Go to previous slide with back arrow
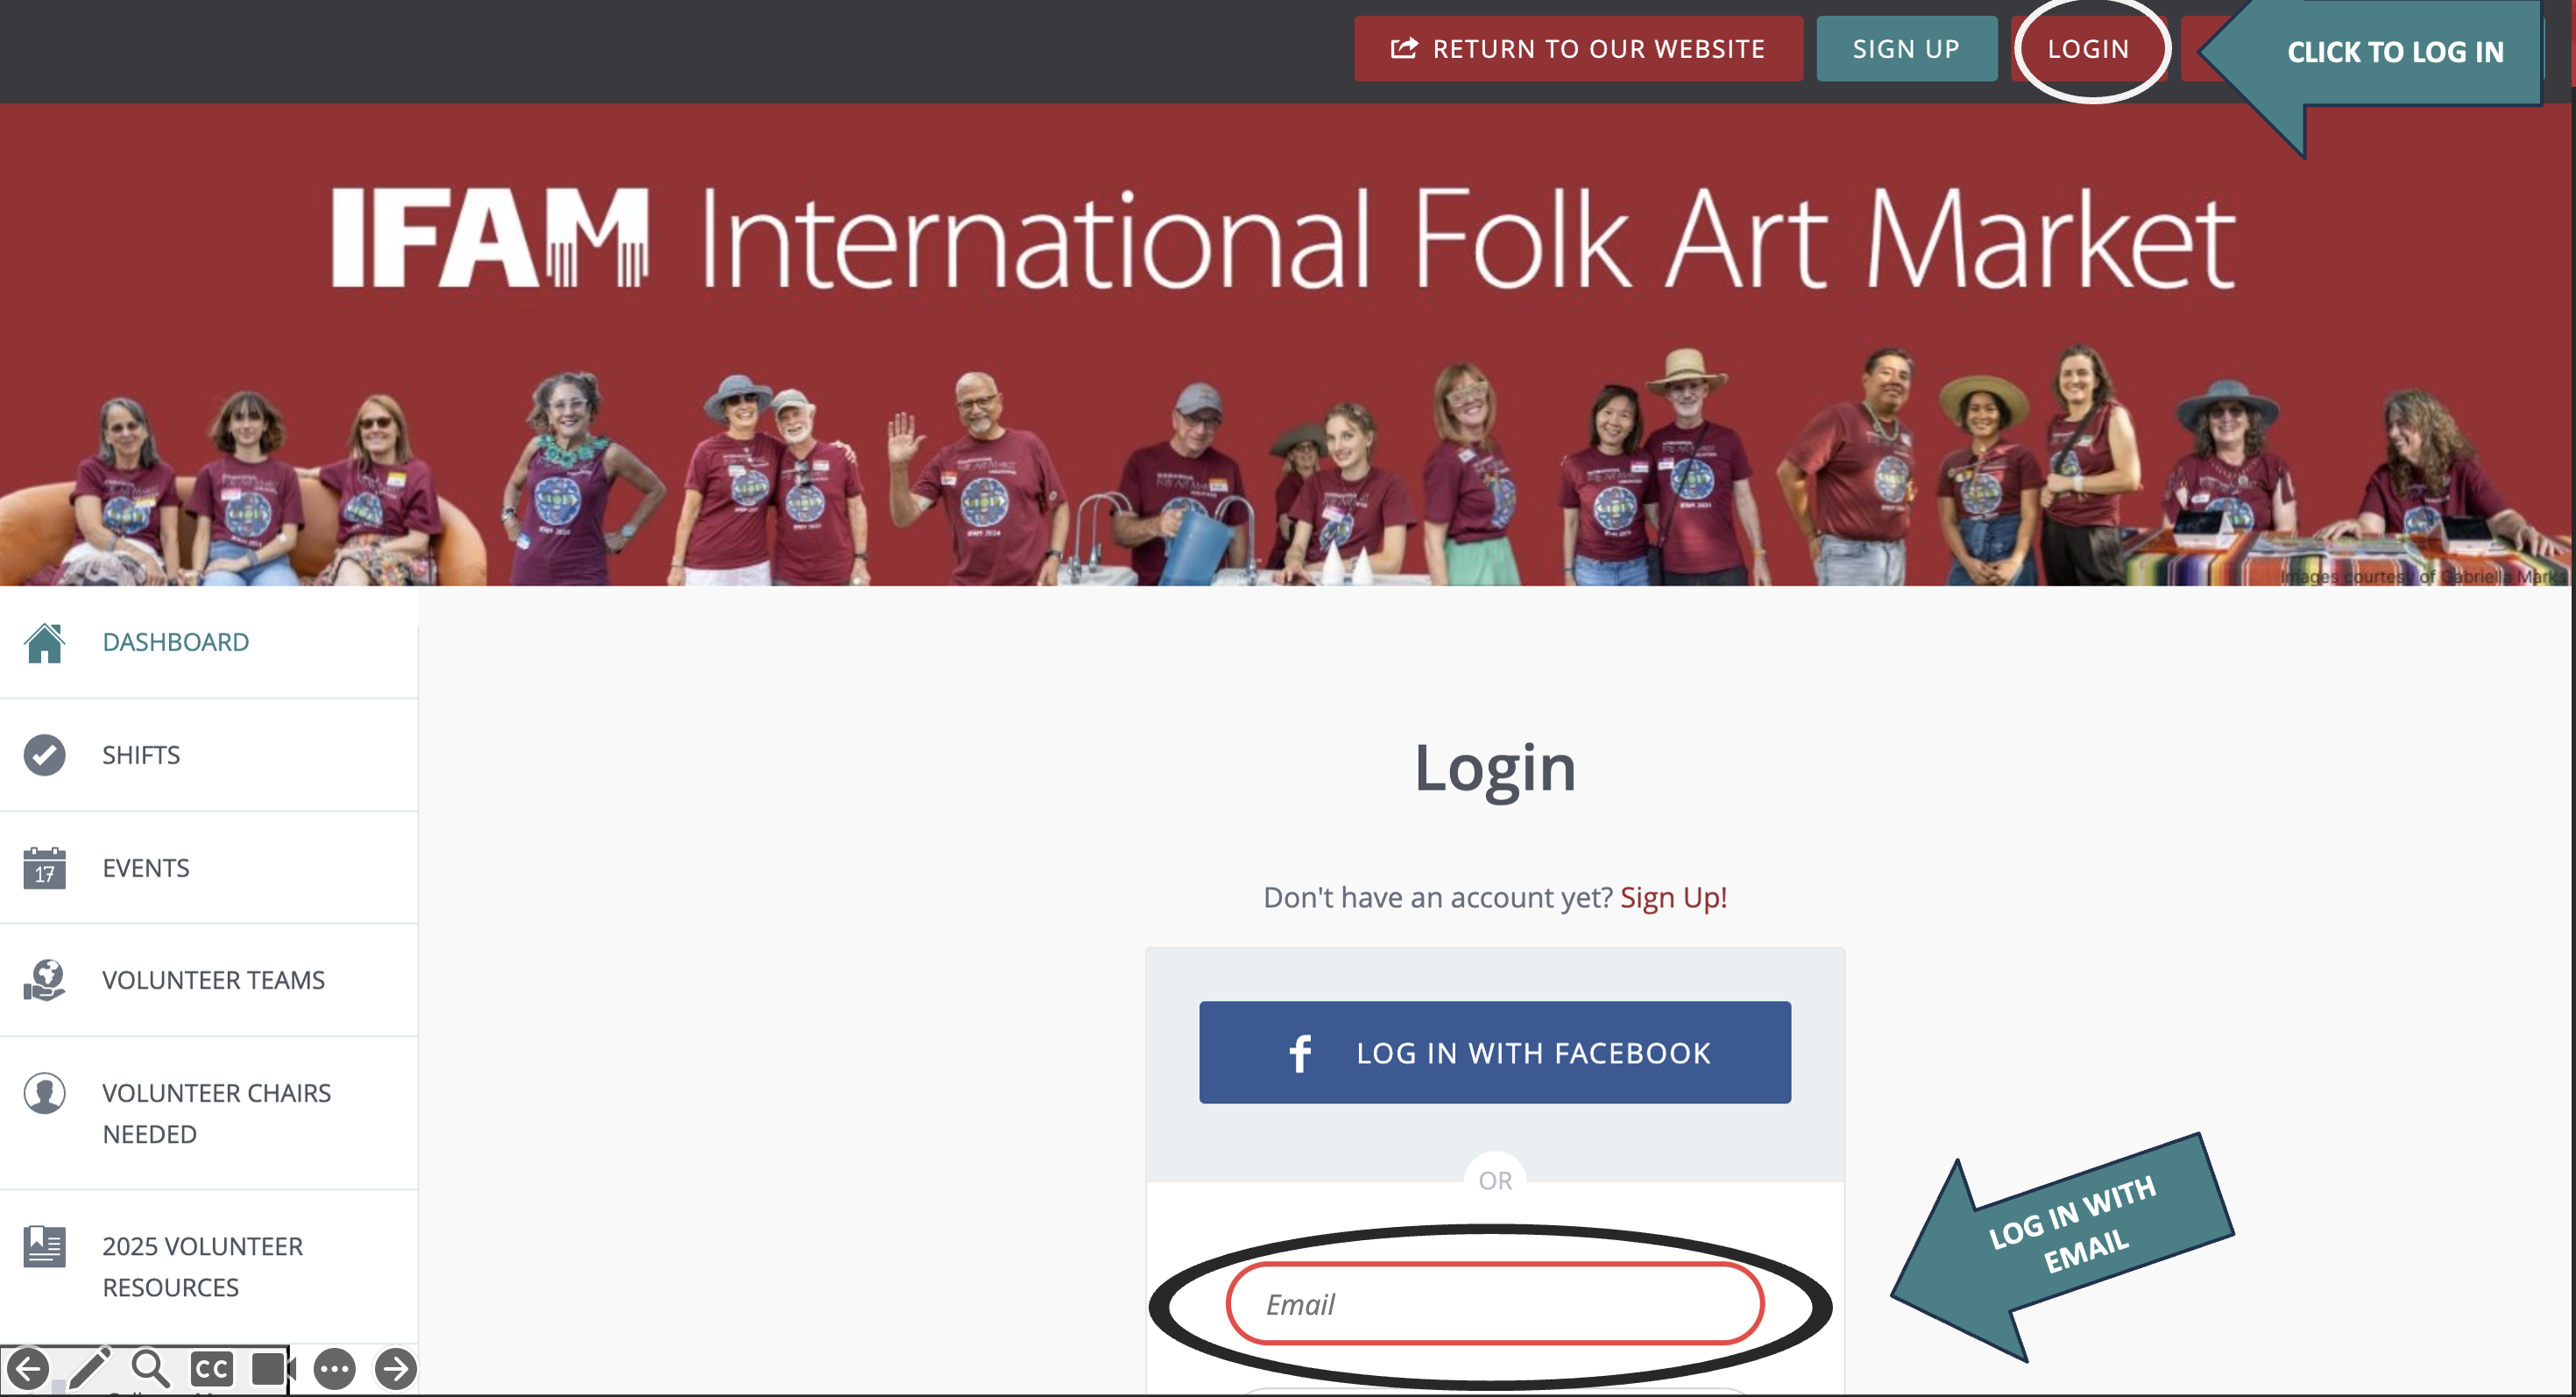2576x1397 pixels. (x=28, y=1368)
